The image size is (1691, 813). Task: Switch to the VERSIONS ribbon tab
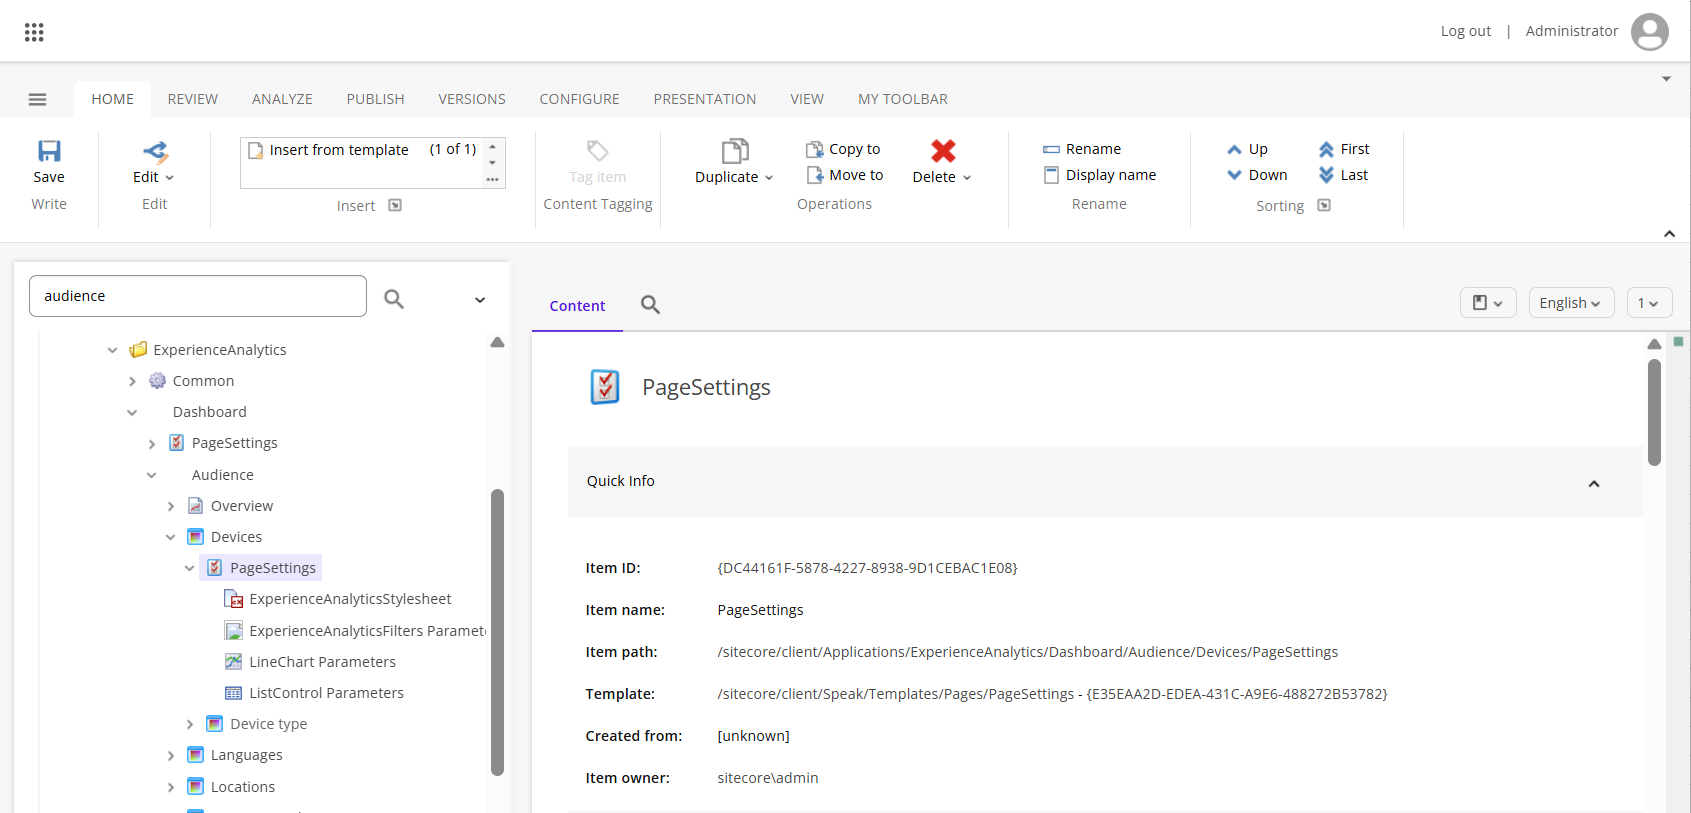click(x=472, y=99)
